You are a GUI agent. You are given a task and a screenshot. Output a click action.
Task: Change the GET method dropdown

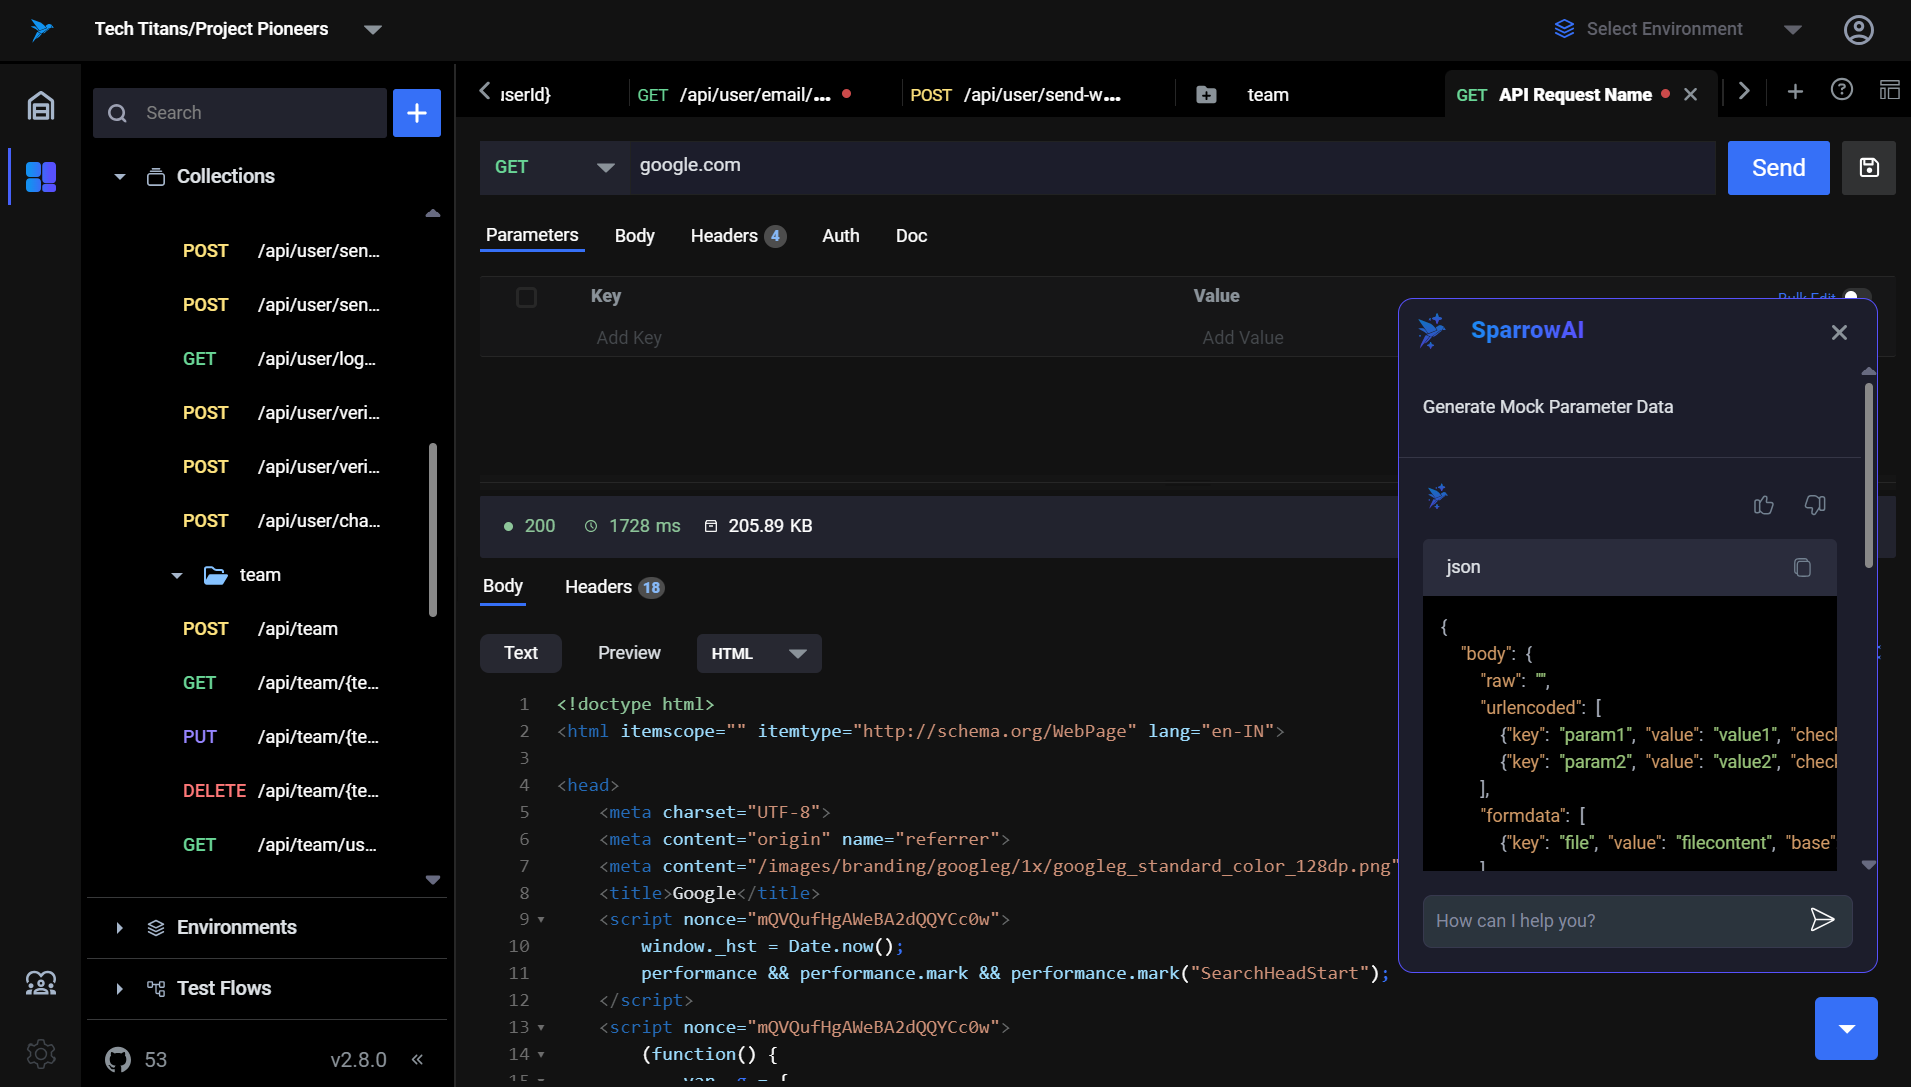(555, 168)
